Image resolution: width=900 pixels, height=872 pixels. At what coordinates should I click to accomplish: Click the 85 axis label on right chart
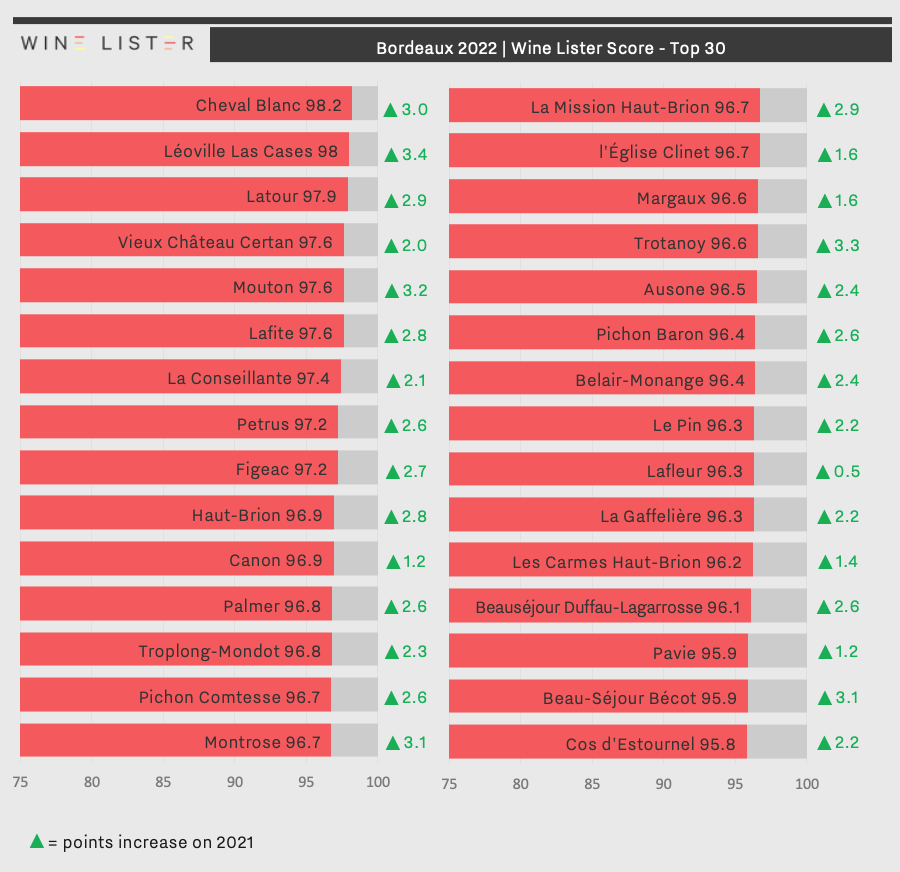coord(592,784)
